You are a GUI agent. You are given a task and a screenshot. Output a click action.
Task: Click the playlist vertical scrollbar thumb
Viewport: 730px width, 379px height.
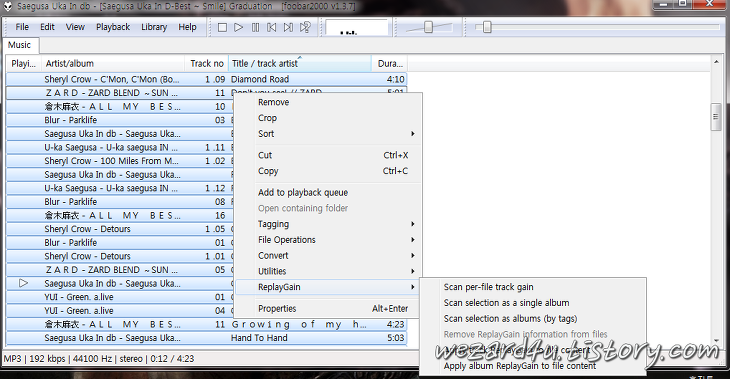click(x=716, y=117)
